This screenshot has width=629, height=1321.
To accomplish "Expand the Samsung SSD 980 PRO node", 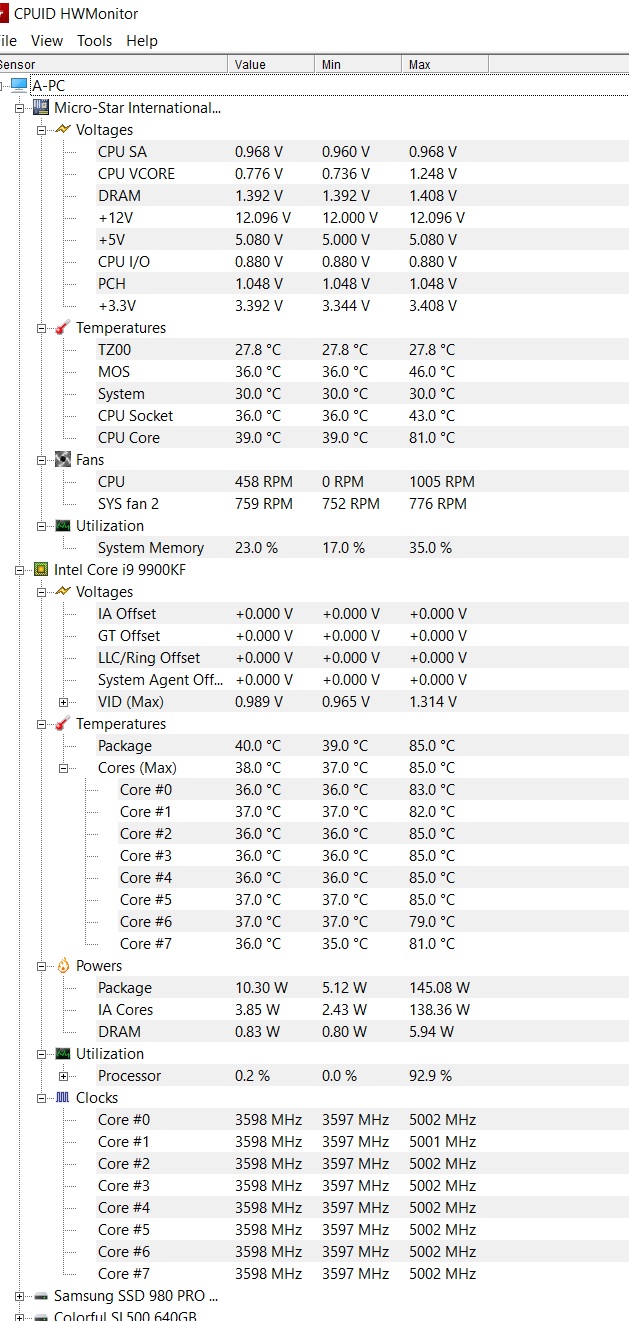I will coord(20,1296).
